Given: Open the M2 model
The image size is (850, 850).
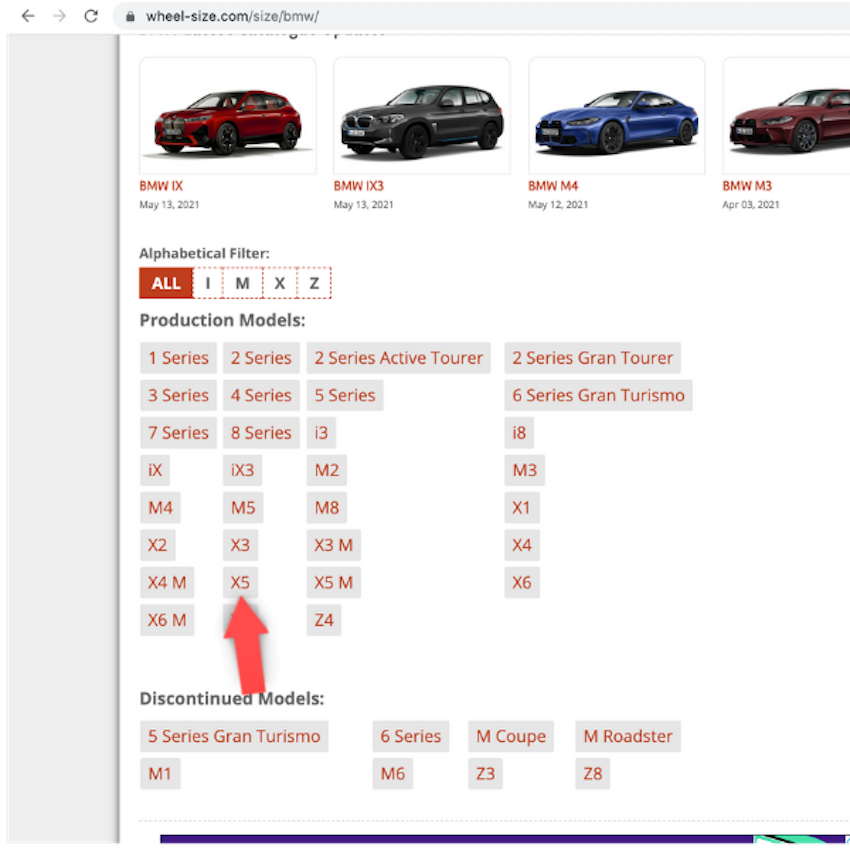Looking at the screenshot, I should click(x=327, y=470).
